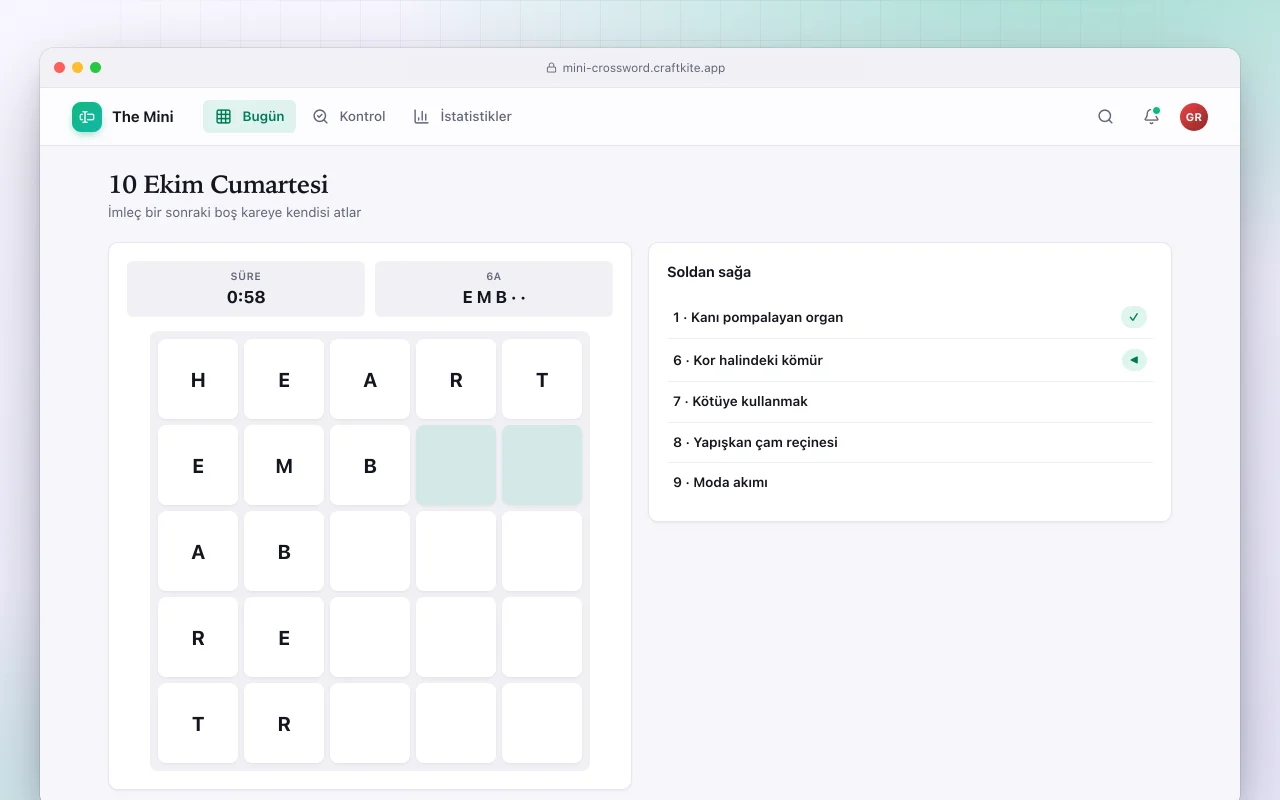1280x800 pixels.
Task: Choose clue 7 Kötüye kullanmak
Action: point(910,401)
